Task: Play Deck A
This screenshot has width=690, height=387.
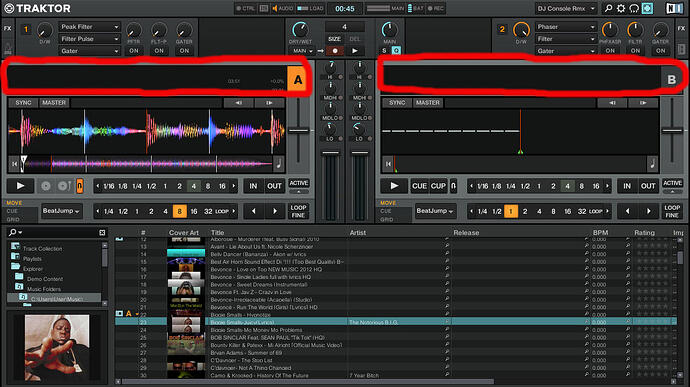Action: 20,186
